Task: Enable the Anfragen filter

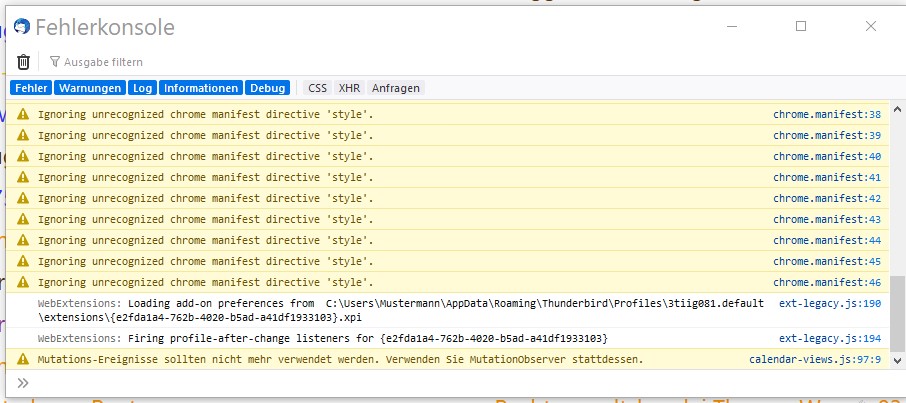Action: [x=396, y=88]
